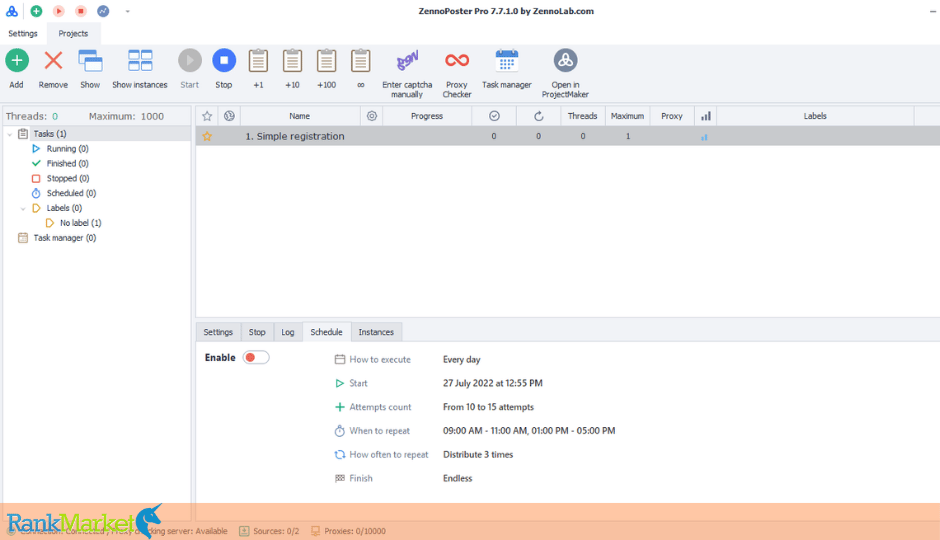Click the green plus quick-access icon
940x540 pixels.
[36, 11]
